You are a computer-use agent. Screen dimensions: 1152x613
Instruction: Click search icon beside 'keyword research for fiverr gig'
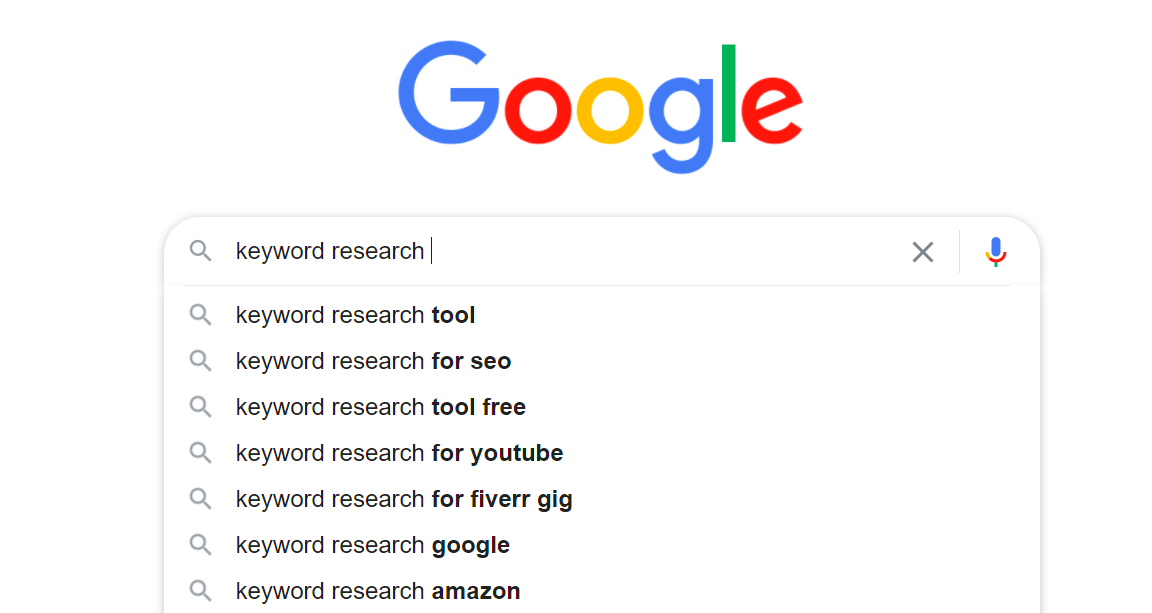pyautogui.click(x=201, y=499)
